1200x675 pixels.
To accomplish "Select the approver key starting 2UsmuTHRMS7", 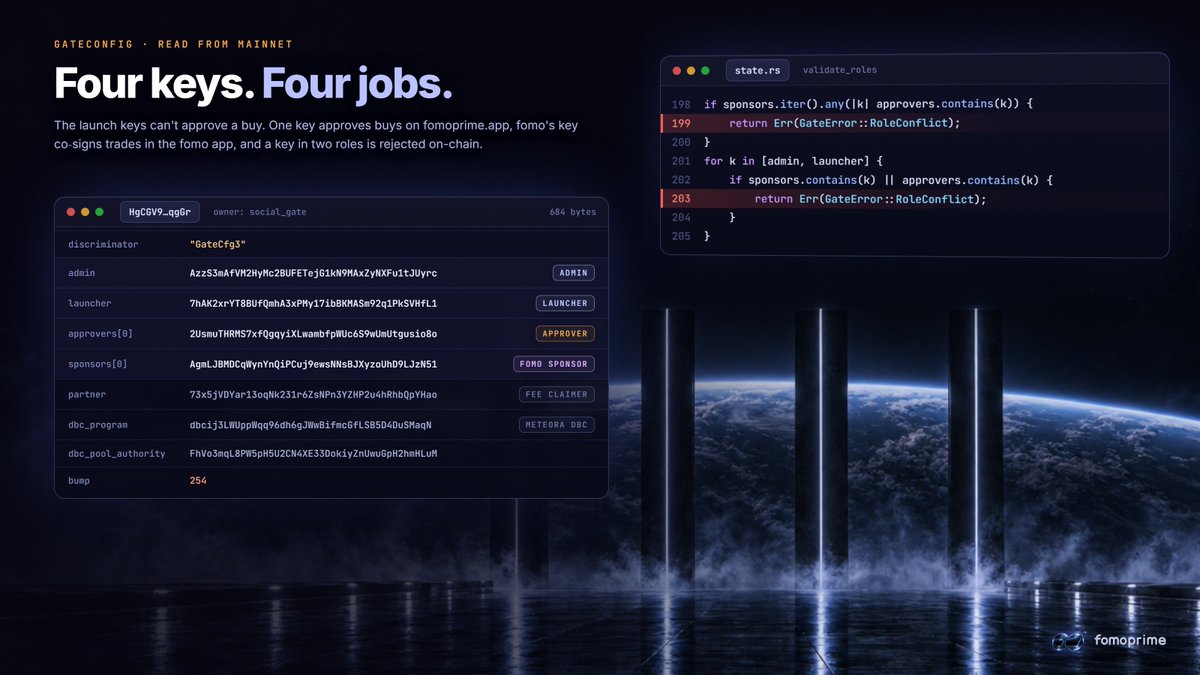I will tap(313, 334).
